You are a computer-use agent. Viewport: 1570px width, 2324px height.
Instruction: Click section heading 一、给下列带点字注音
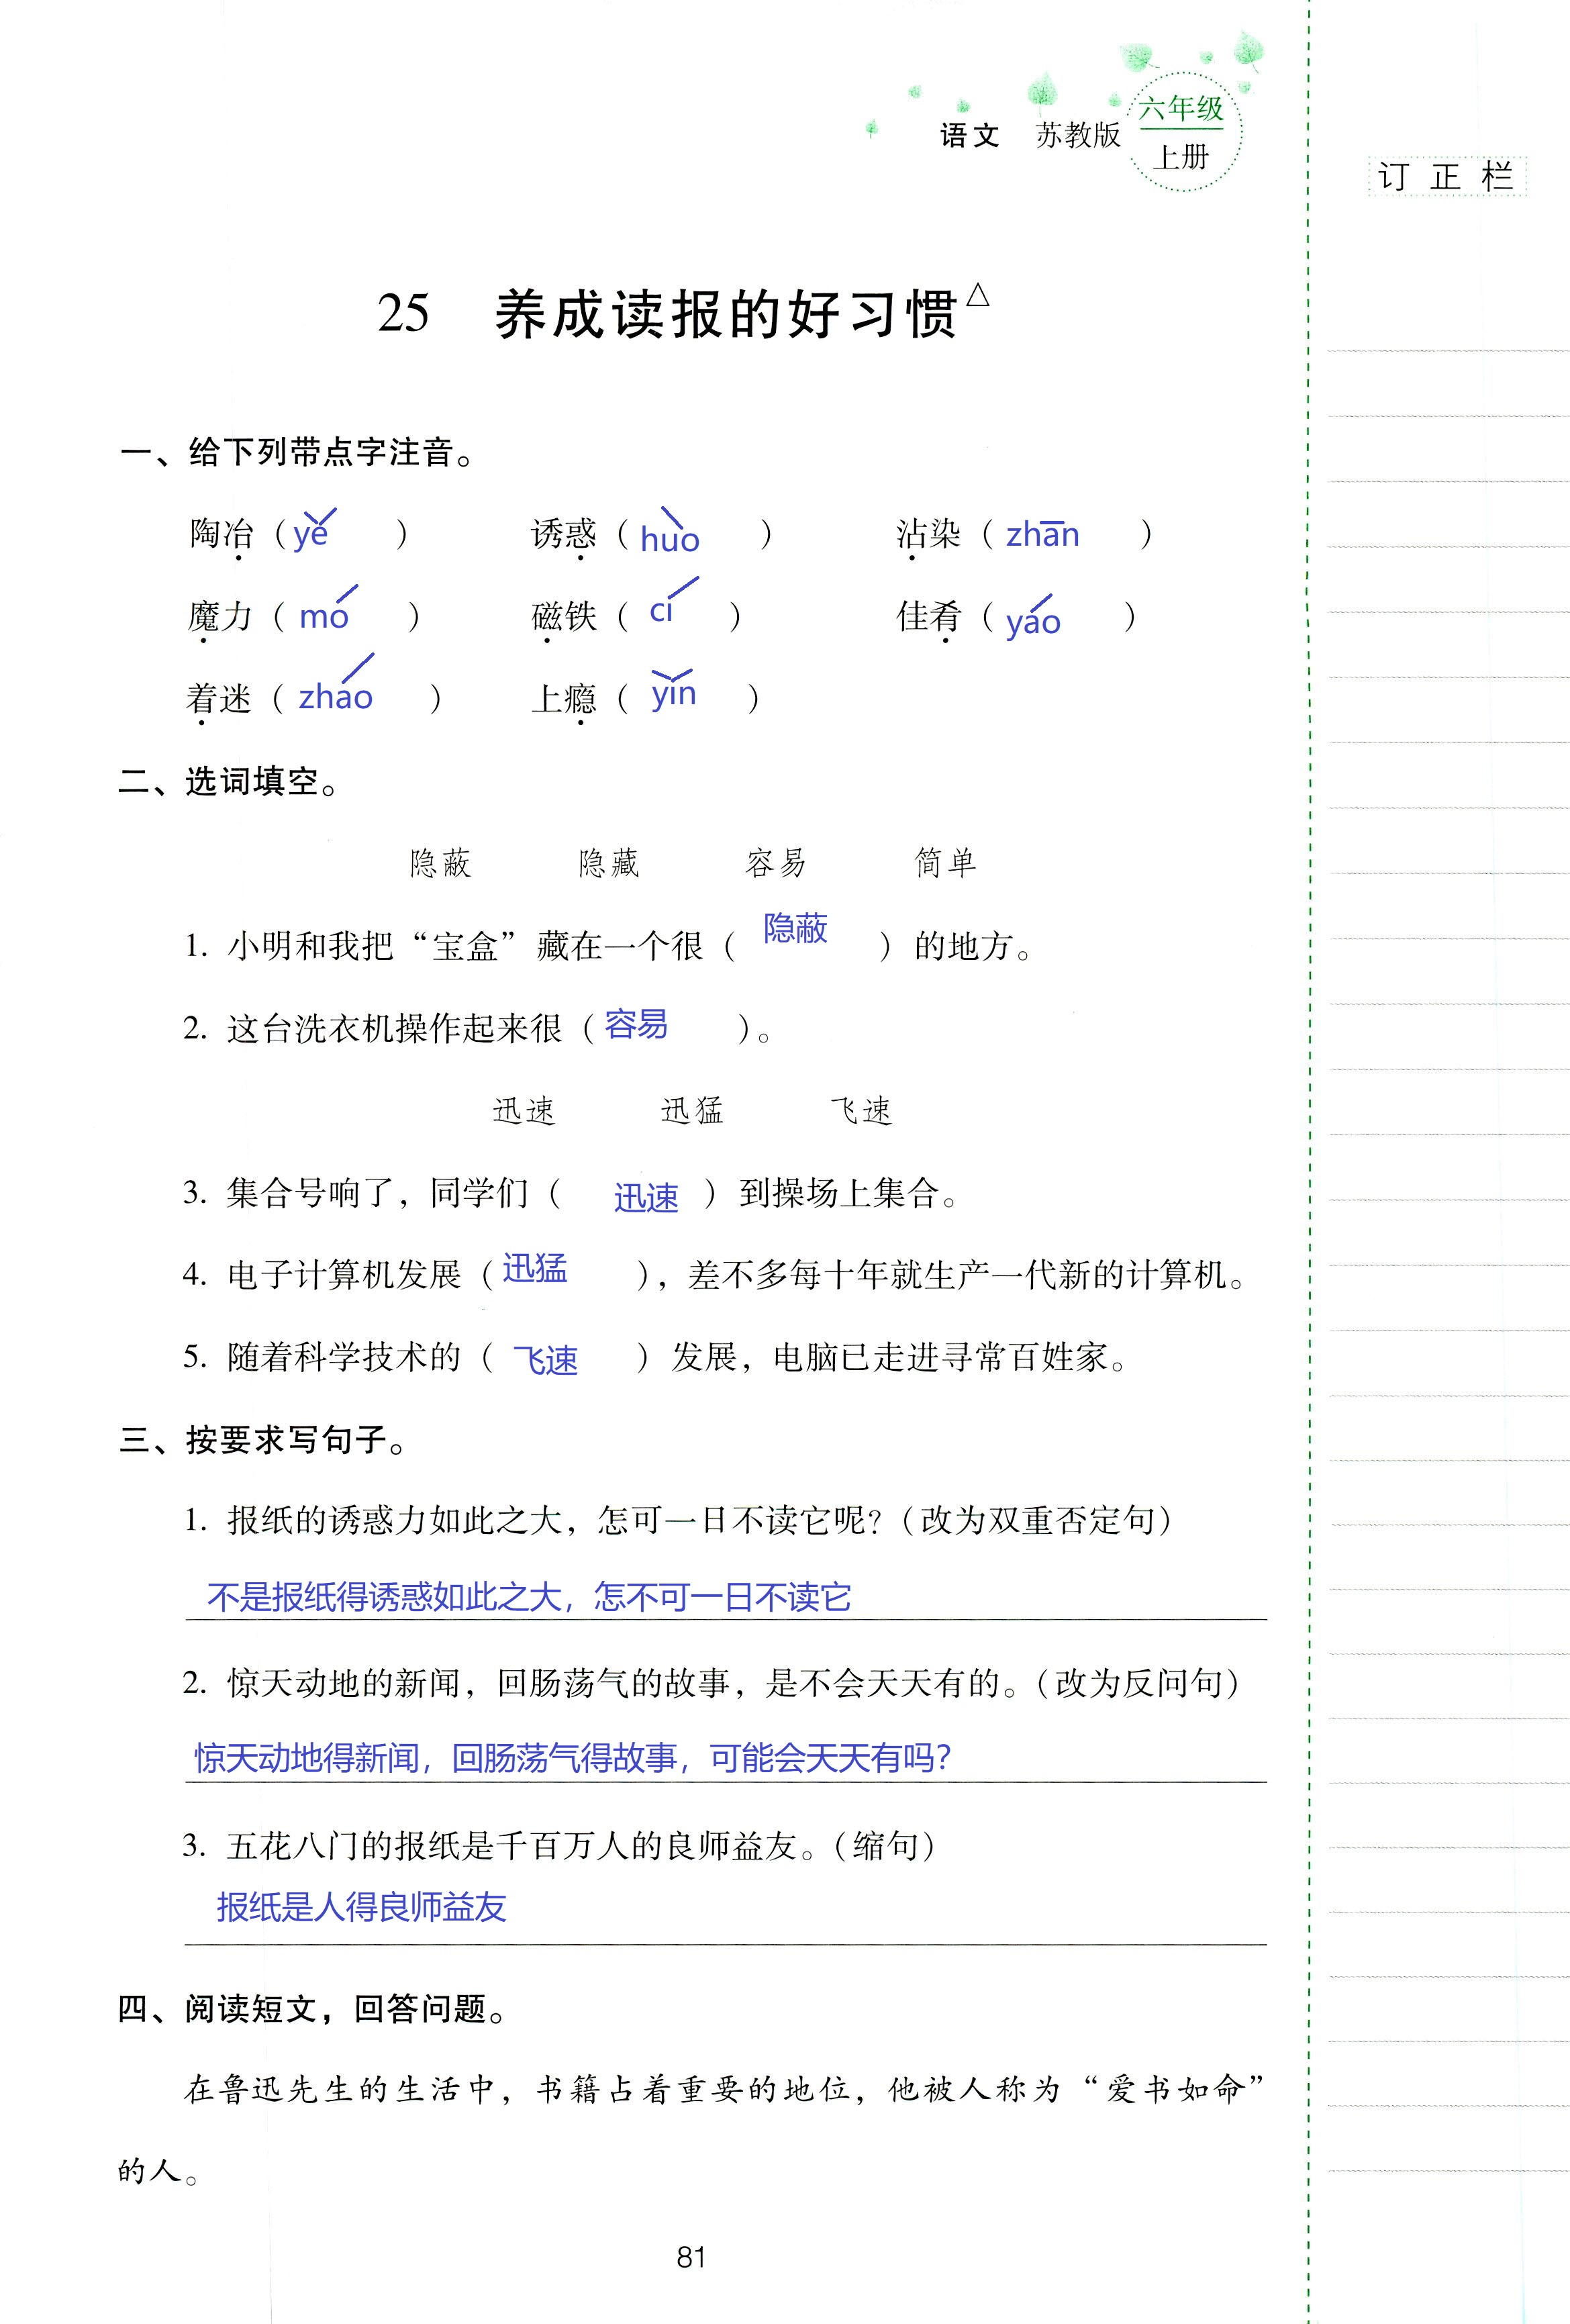click(296, 453)
